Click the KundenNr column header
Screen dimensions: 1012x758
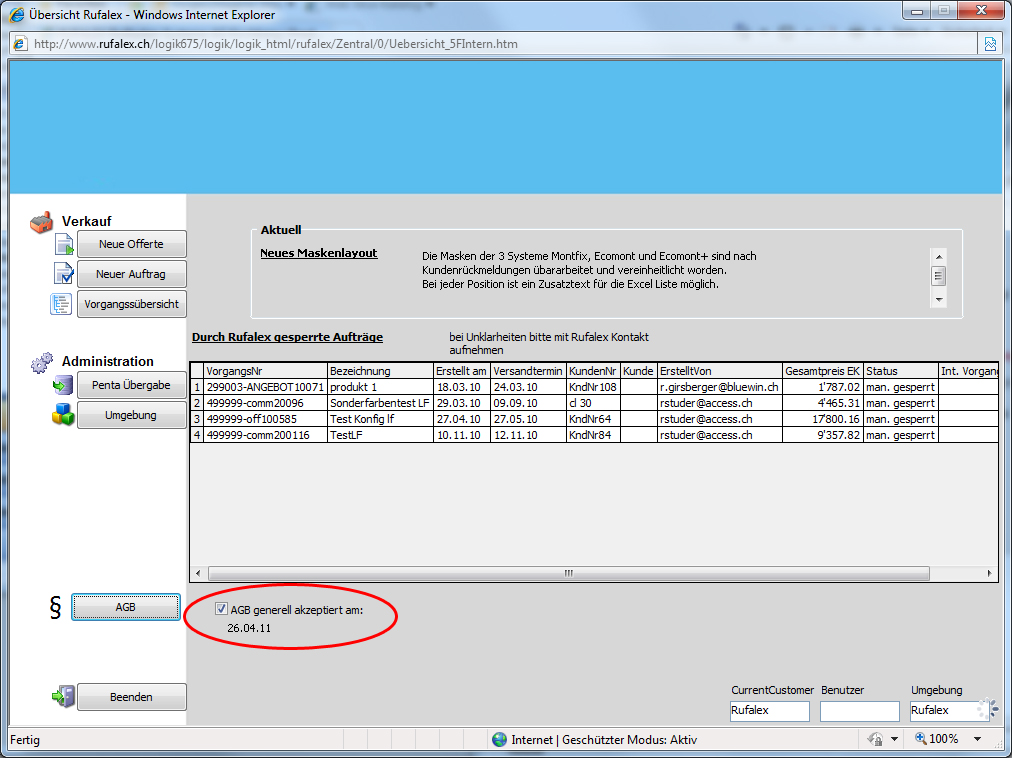(x=592, y=371)
